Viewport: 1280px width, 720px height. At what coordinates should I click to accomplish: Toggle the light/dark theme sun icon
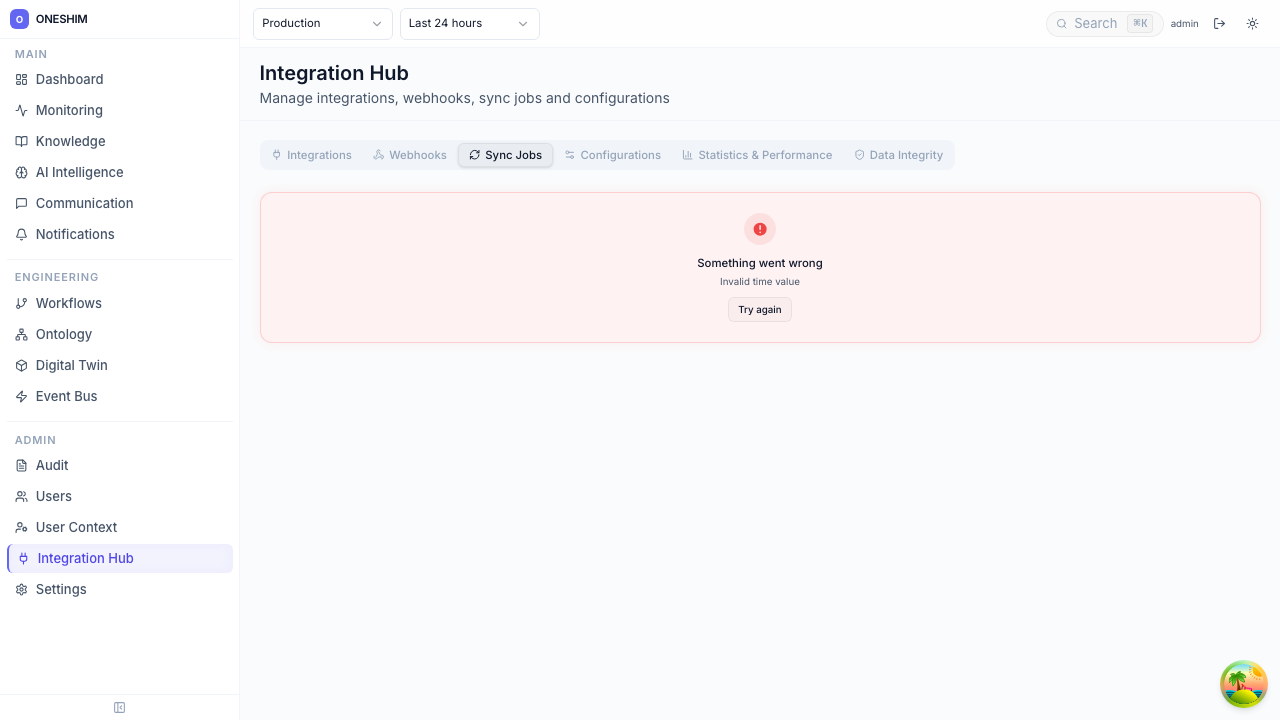click(1252, 23)
